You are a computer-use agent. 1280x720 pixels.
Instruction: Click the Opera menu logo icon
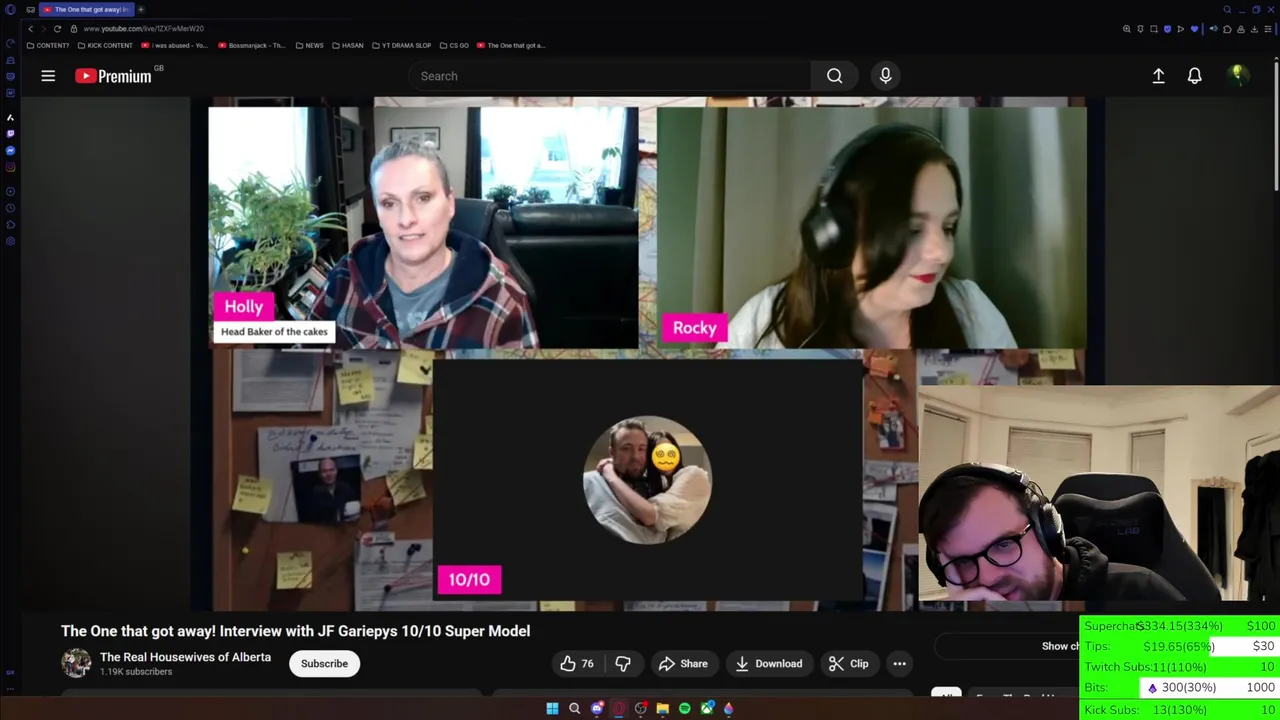click(x=10, y=9)
